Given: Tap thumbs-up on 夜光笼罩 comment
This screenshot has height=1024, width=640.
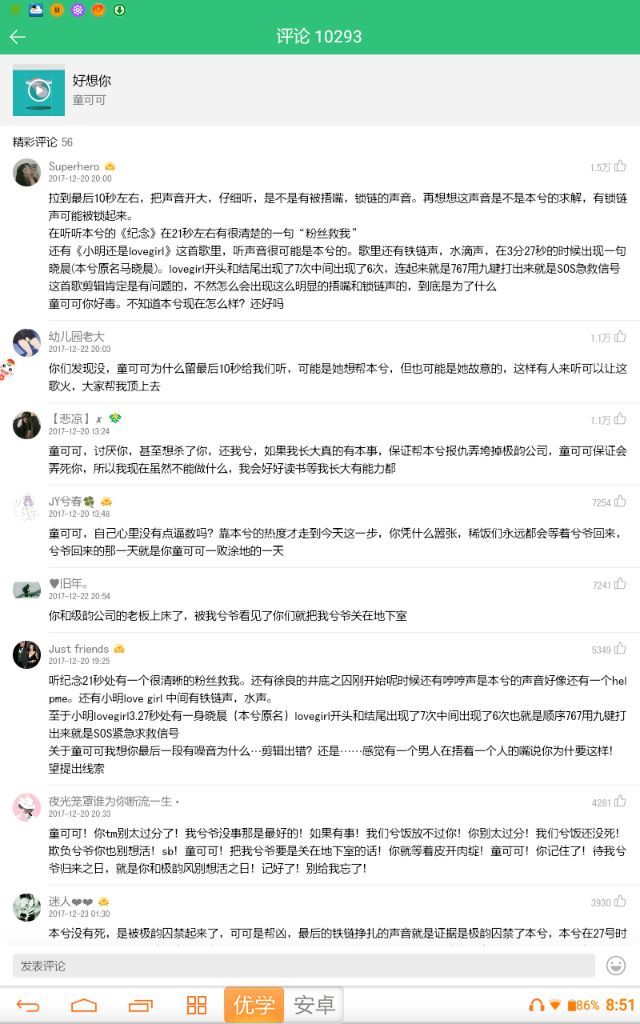Looking at the screenshot, I should pos(620,801).
